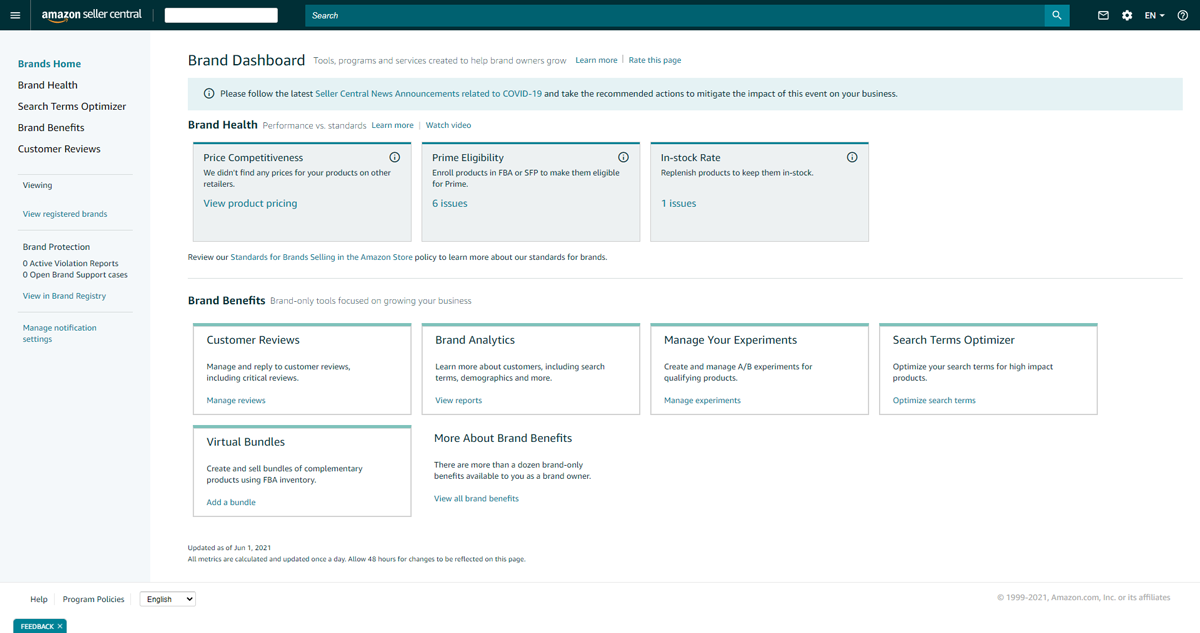Open Manage experiments link
Image resolution: width=1200 pixels, height=633 pixels.
coord(702,400)
